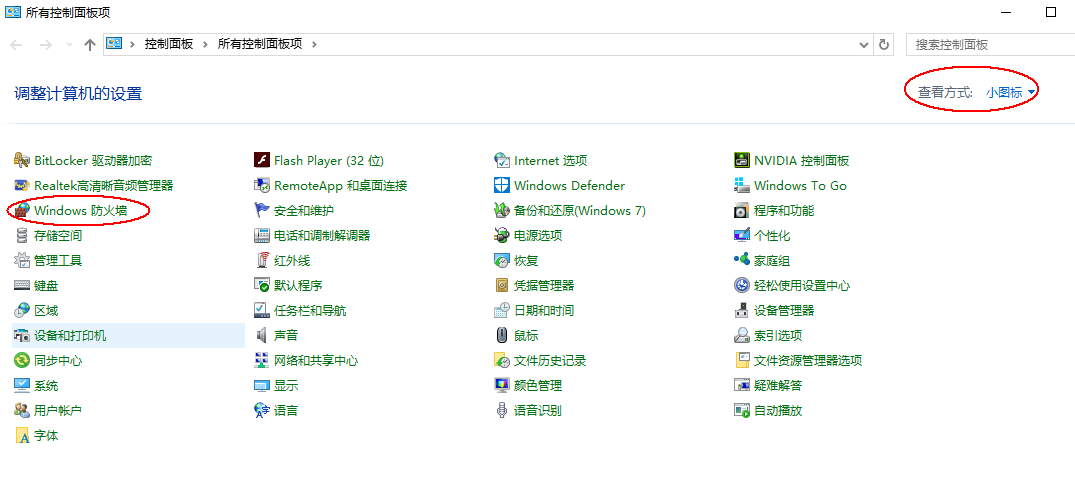Open the address bar history dropdown arrow
The image size is (1075, 491).
tap(864, 45)
